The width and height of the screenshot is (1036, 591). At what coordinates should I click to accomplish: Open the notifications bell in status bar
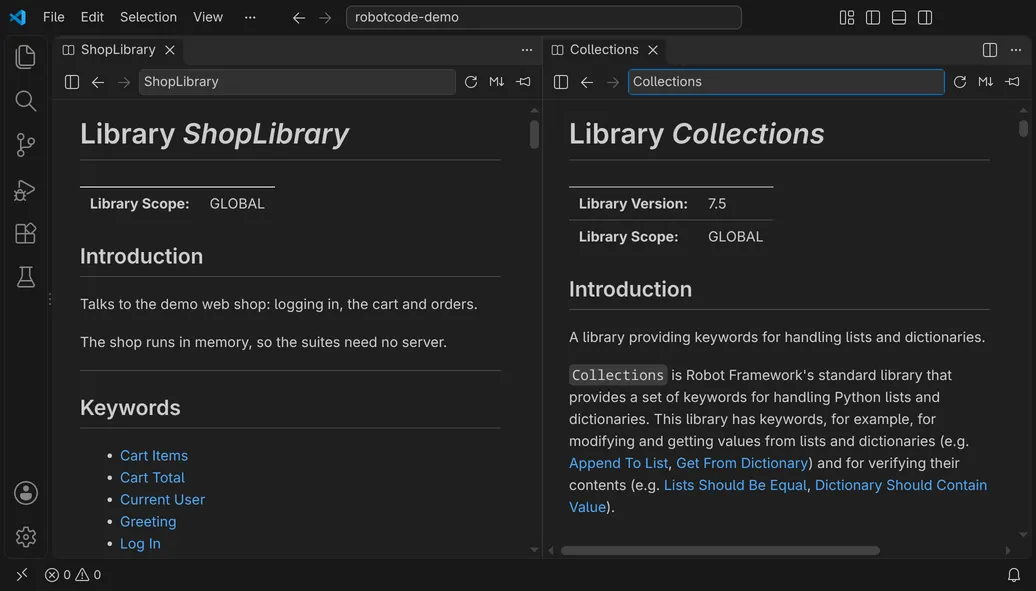pos(1014,574)
